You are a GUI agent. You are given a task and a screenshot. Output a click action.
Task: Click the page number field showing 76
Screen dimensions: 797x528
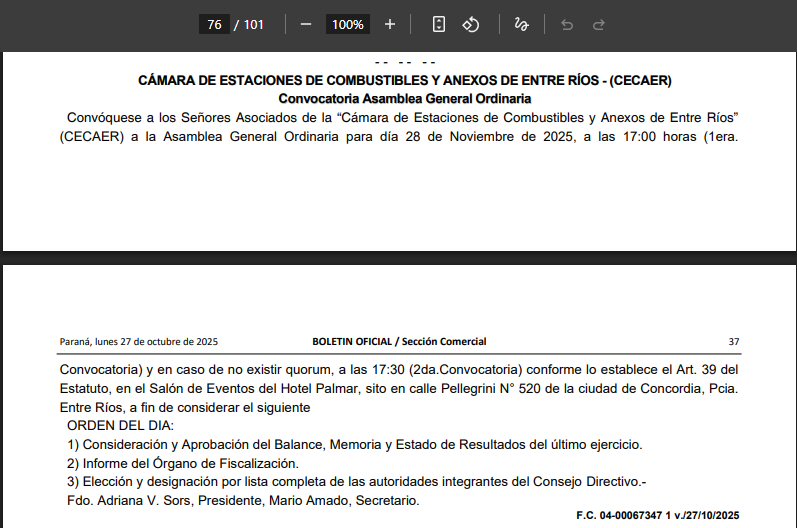pyautogui.click(x=213, y=24)
